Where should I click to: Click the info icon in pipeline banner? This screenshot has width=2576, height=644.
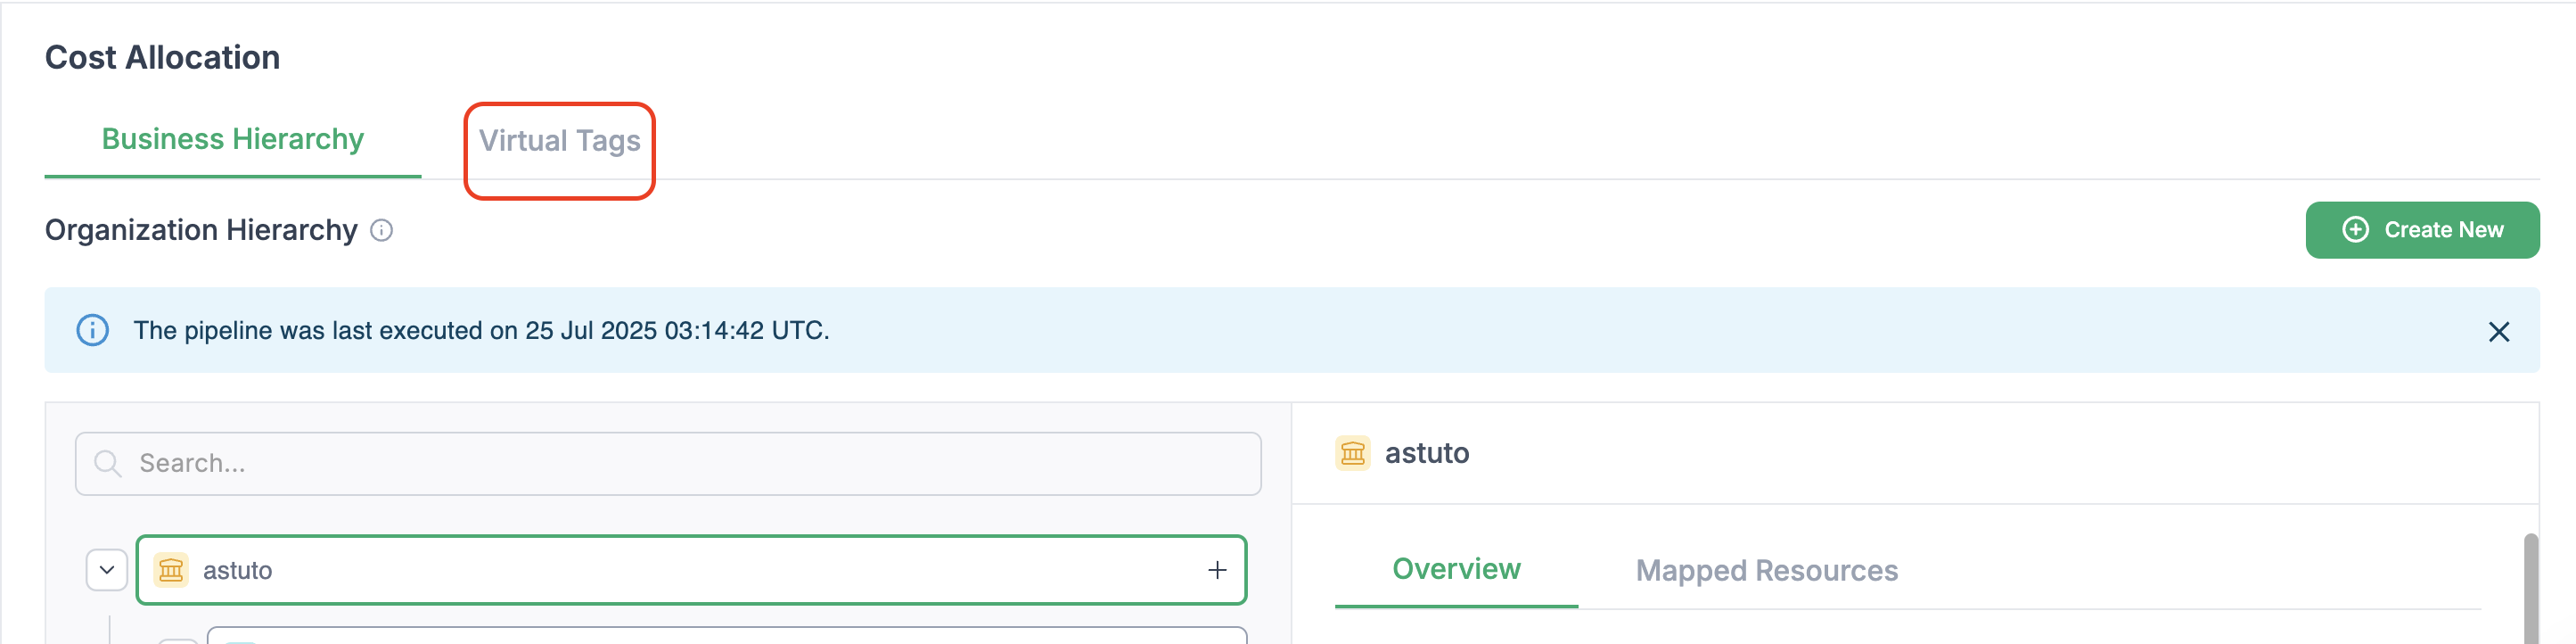pyautogui.click(x=93, y=330)
